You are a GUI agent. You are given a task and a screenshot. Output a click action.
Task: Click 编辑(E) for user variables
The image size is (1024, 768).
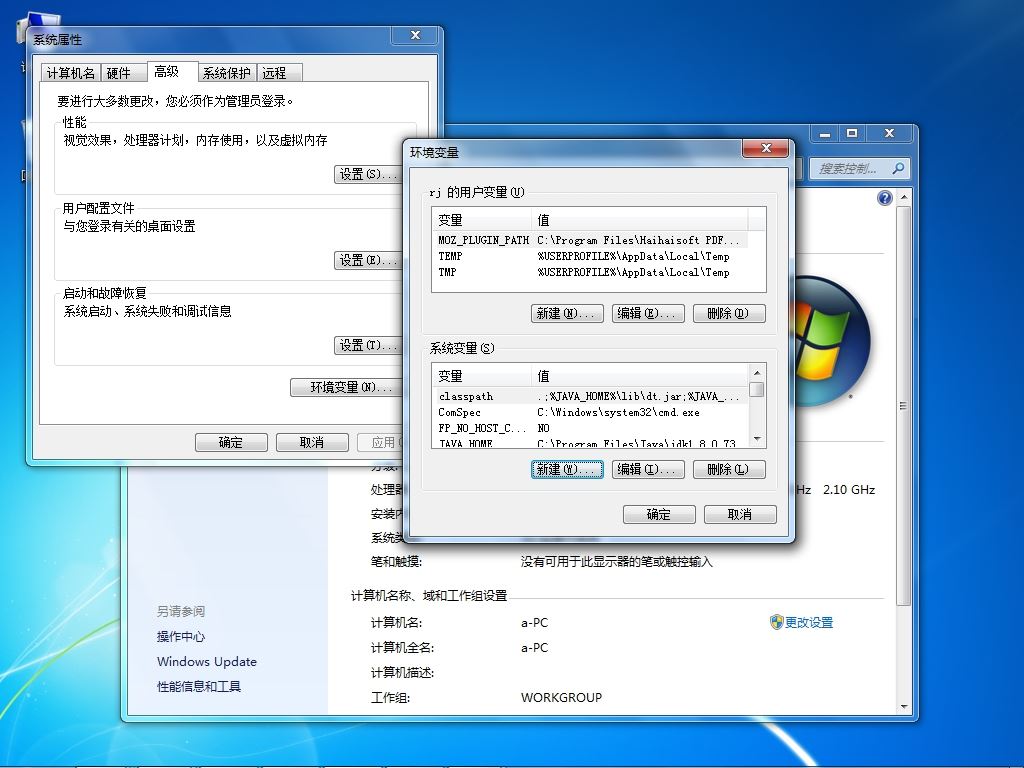(x=648, y=313)
